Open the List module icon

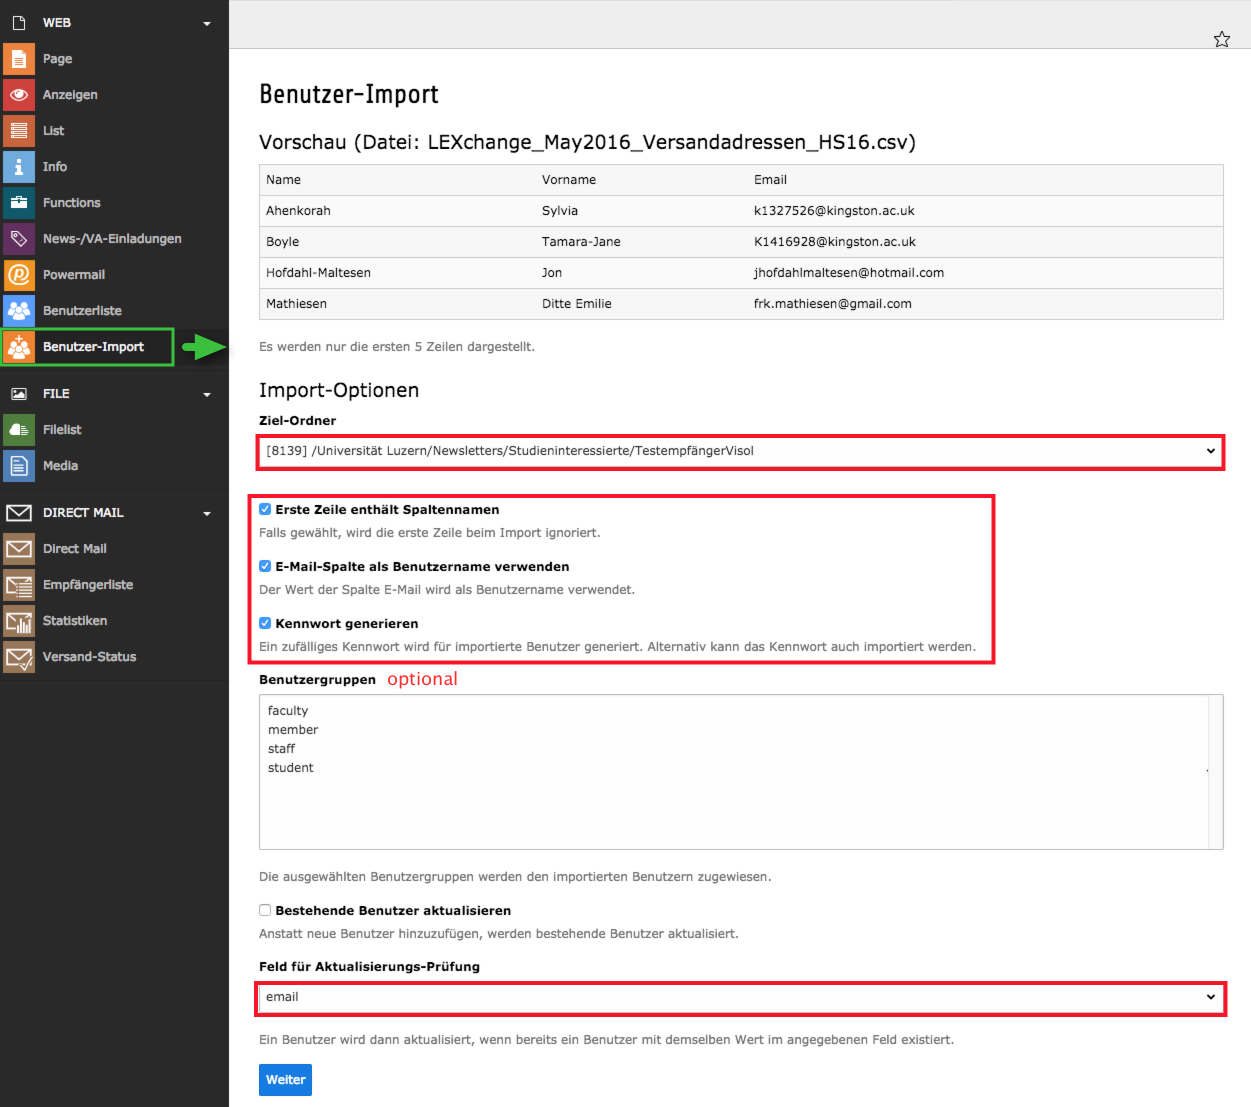point(19,131)
